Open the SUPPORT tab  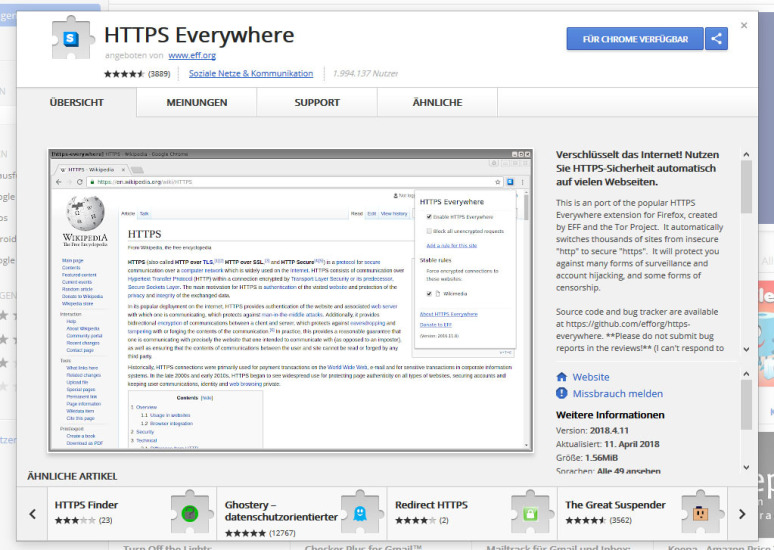[317, 103]
